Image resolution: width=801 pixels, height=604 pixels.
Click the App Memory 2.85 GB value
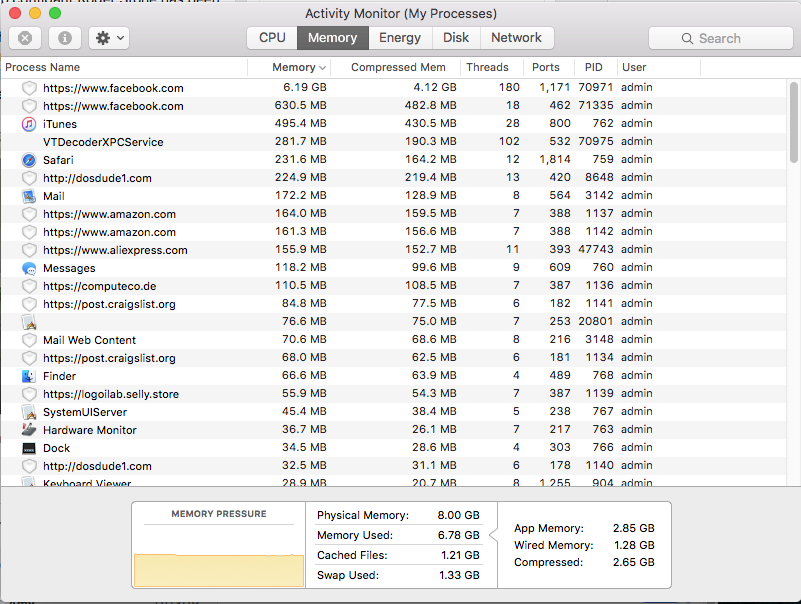633,528
